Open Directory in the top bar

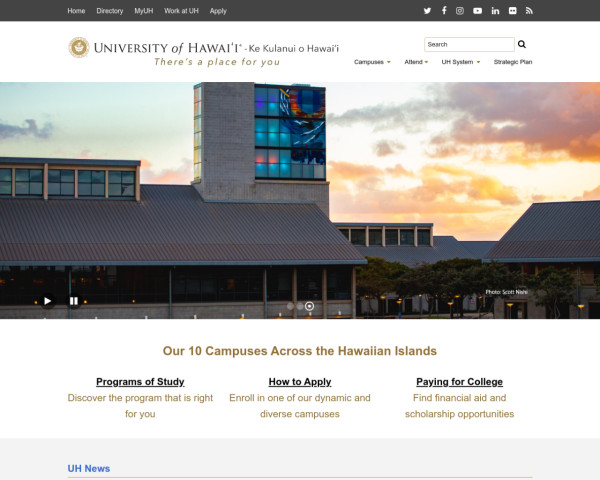point(110,10)
